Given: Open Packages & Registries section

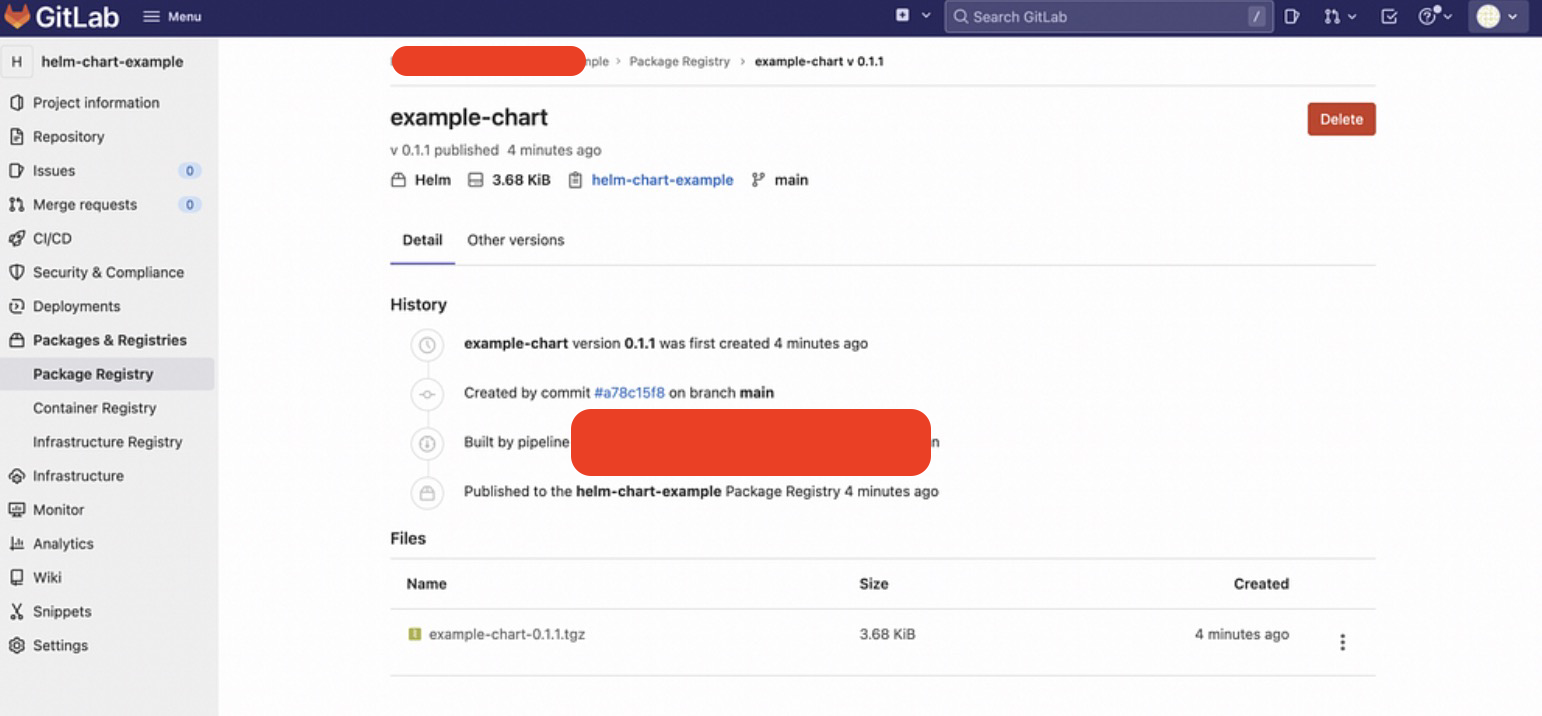Looking at the screenshot, I should pyautogui.click(x=108, y=340).
